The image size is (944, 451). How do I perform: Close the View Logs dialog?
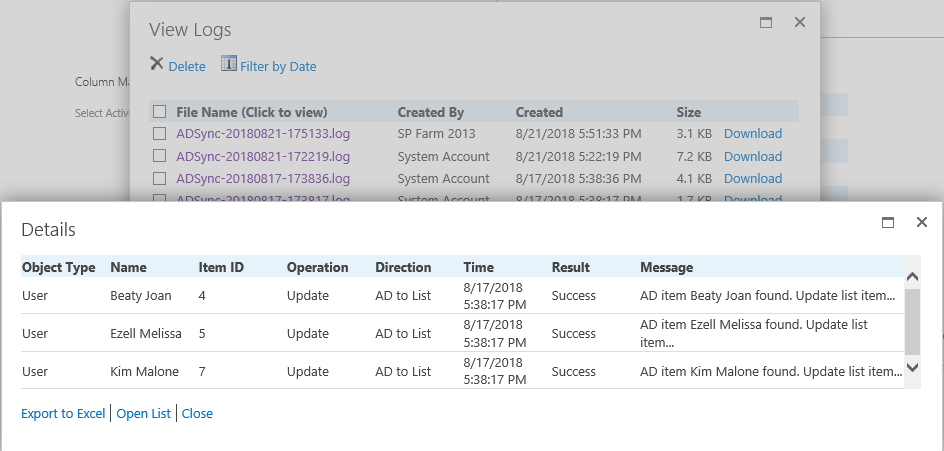pos(800,22)
